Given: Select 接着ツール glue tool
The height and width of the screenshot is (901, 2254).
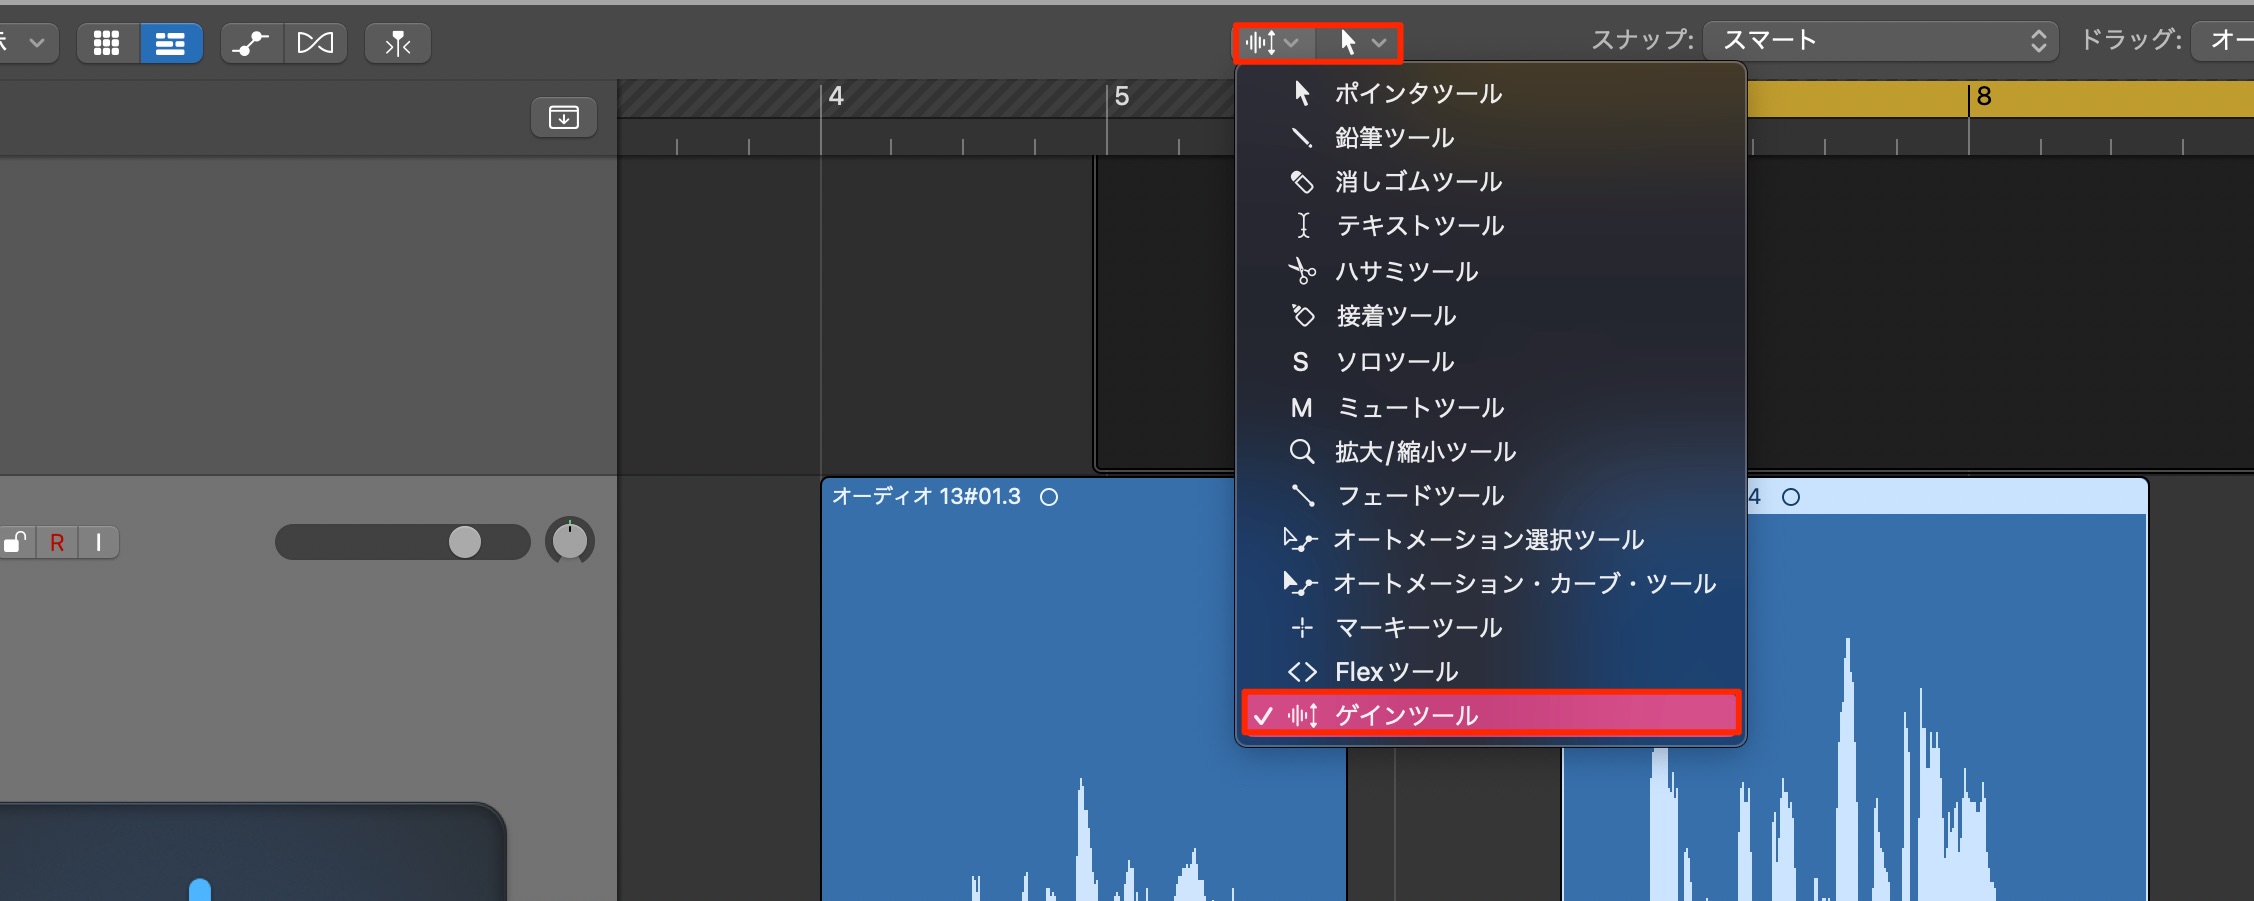Looking at the screenshot, I should (1491, 316).
